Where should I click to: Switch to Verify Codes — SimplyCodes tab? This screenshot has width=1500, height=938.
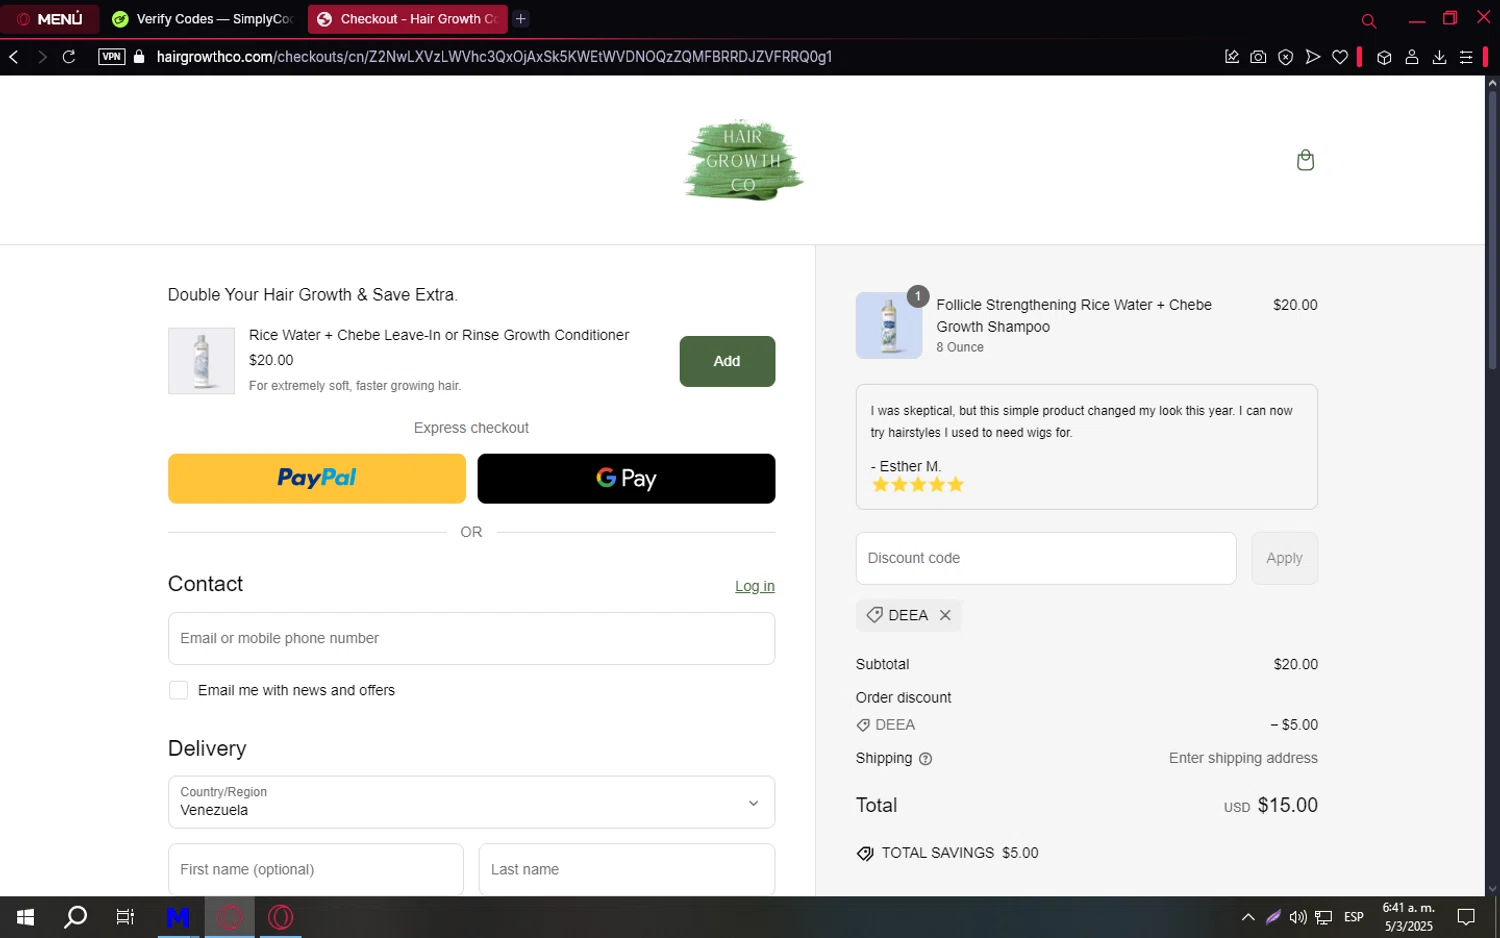pos(203,19)
